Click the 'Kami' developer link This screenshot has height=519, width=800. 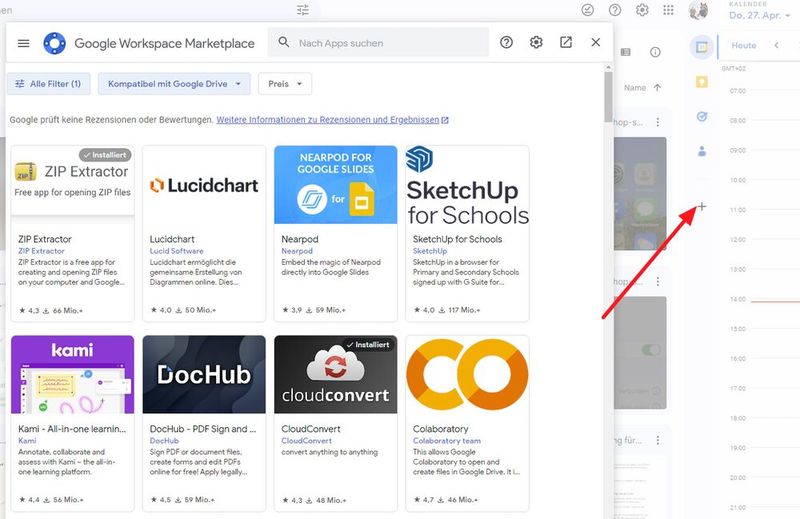[x=27, y=441]
